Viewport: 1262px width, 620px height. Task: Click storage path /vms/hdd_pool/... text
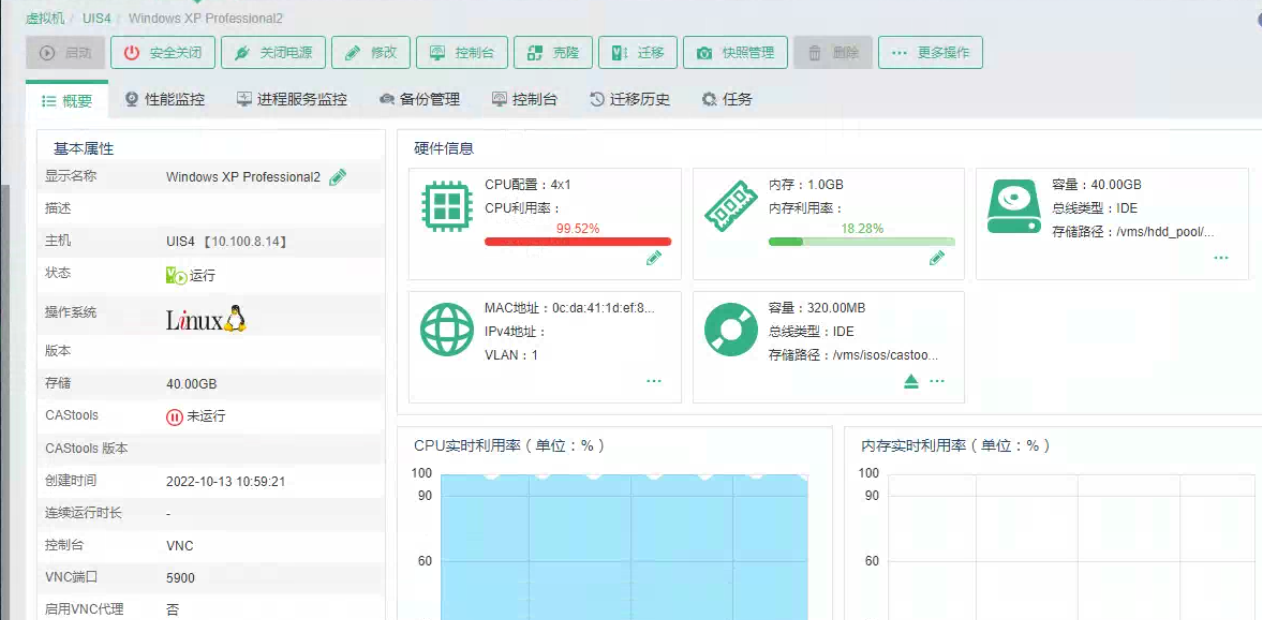(1133, 232)
